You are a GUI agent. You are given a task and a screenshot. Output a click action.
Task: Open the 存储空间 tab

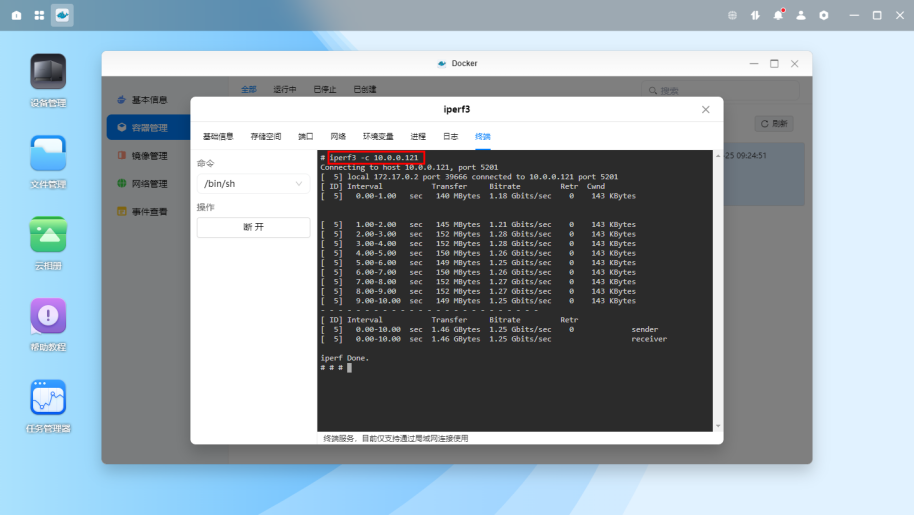[266, 136]
